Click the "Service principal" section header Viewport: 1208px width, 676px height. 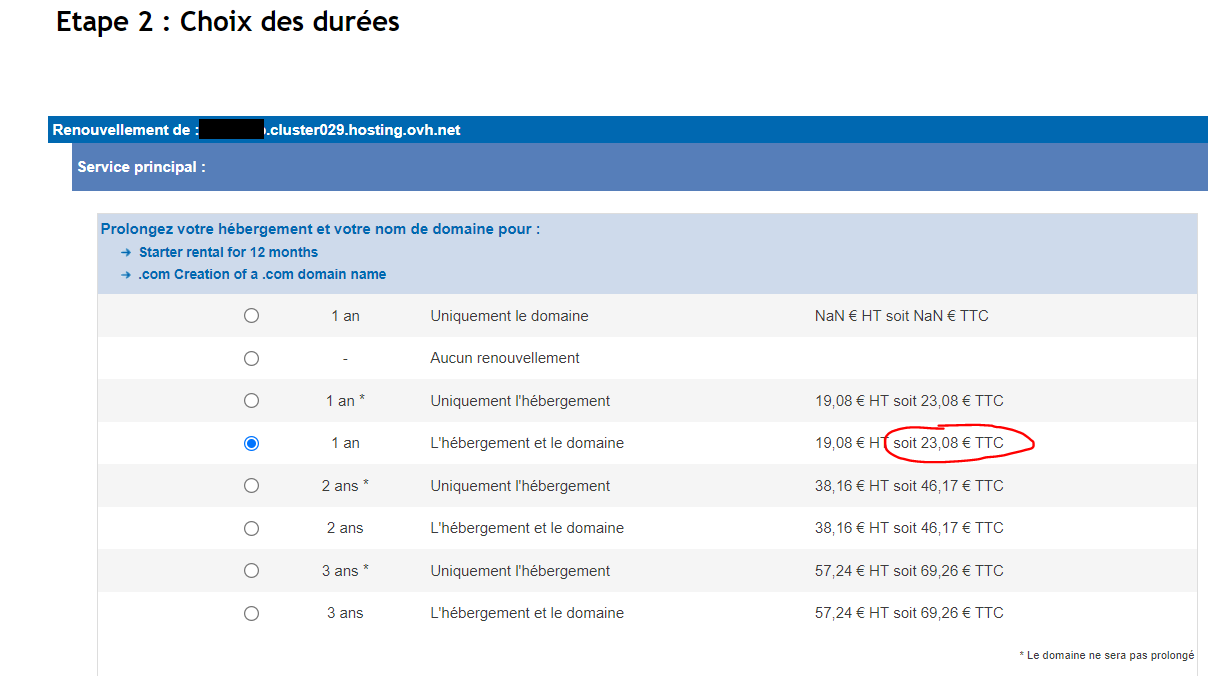point(142,167)
